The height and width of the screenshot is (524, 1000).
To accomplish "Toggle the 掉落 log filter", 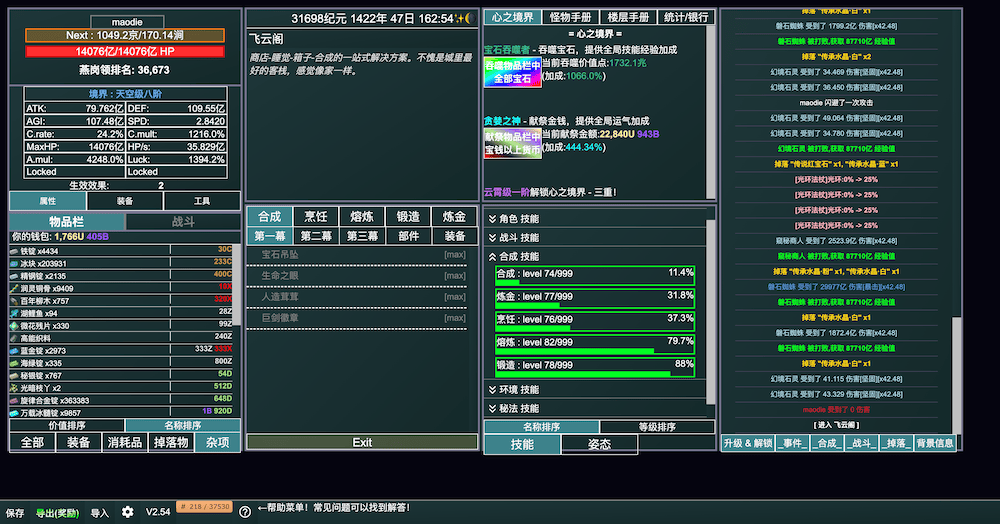I will tap(897, 443).
